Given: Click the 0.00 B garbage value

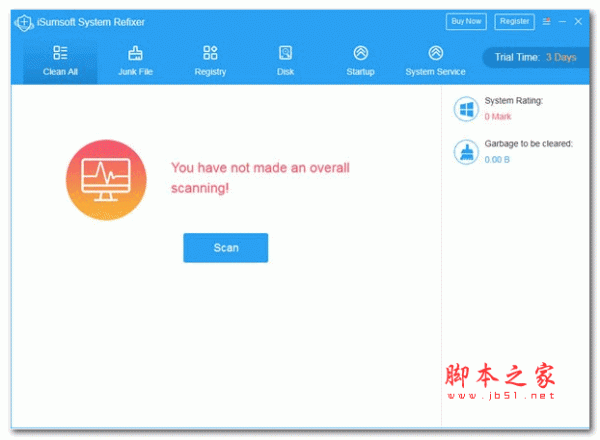Looking at the screenshot, I should 497,160.
